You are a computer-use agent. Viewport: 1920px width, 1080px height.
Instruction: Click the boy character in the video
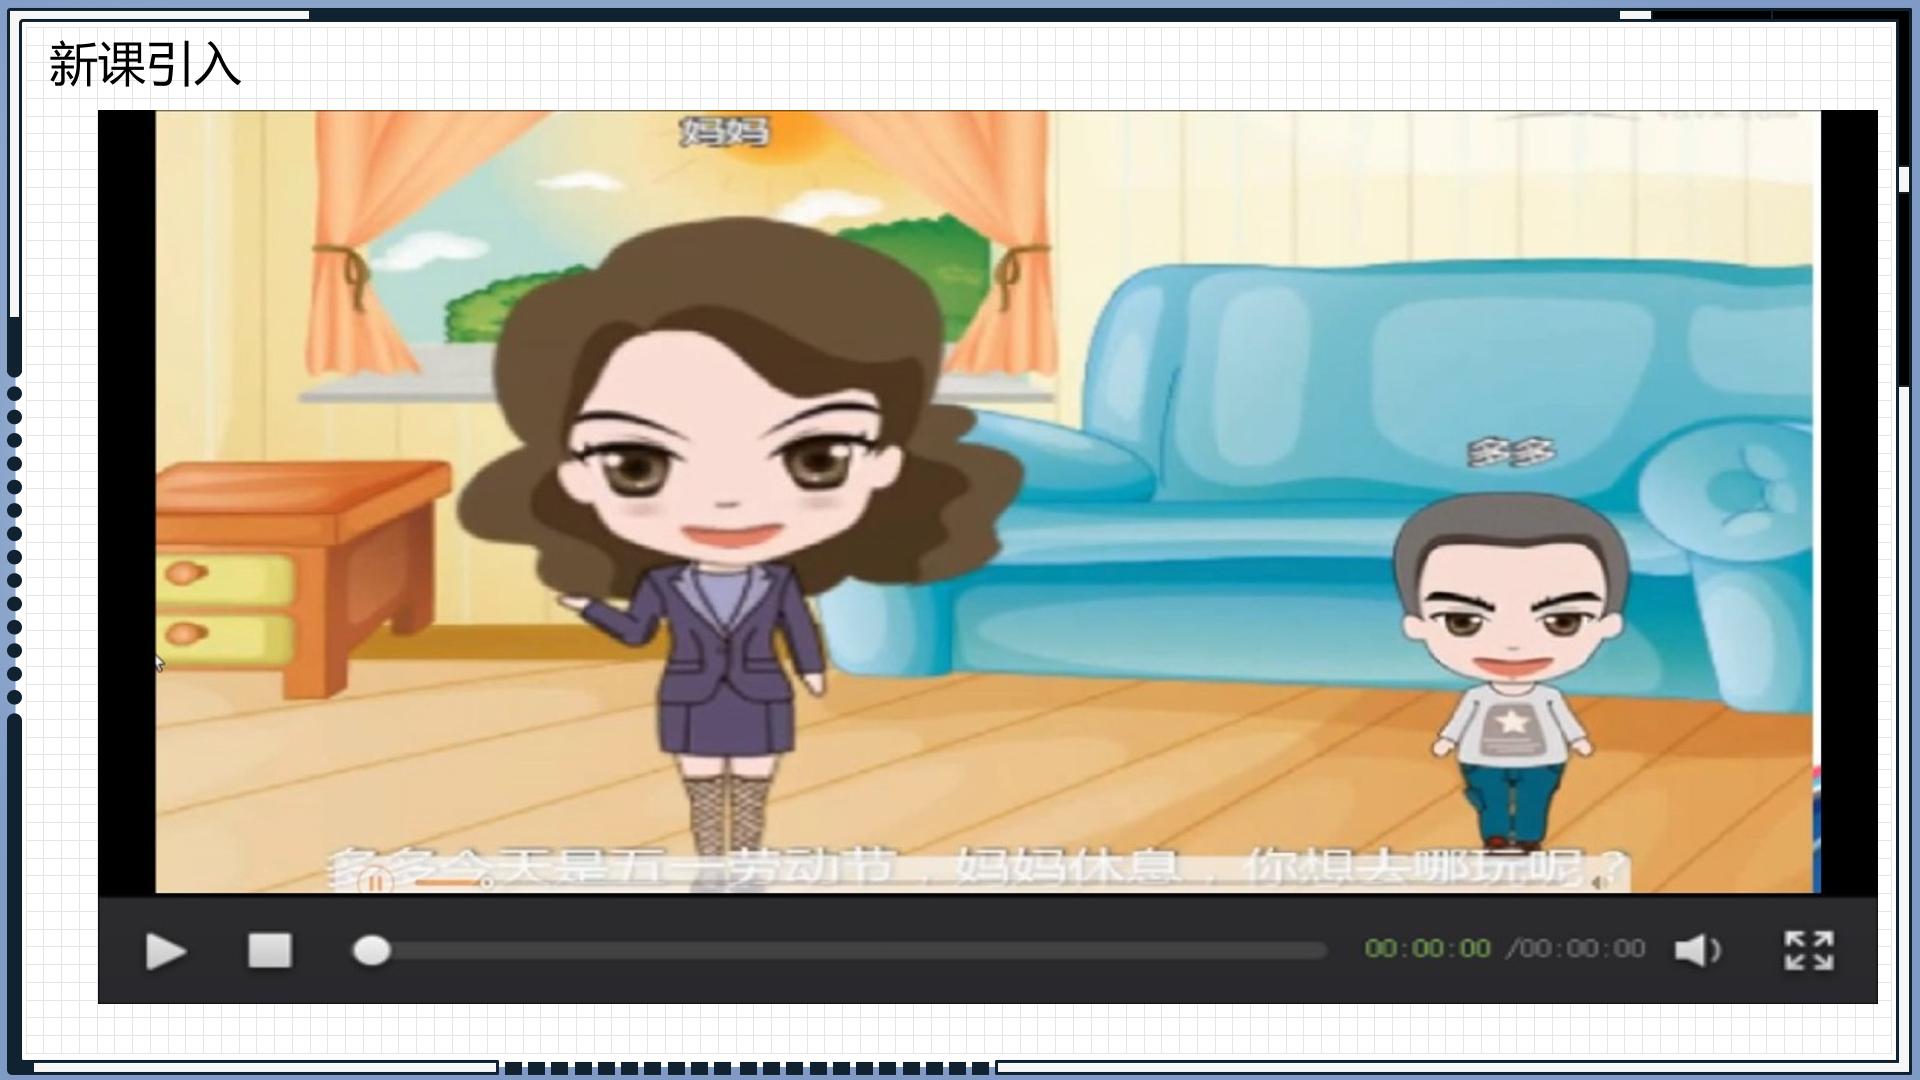click(x=1512, y=675)
